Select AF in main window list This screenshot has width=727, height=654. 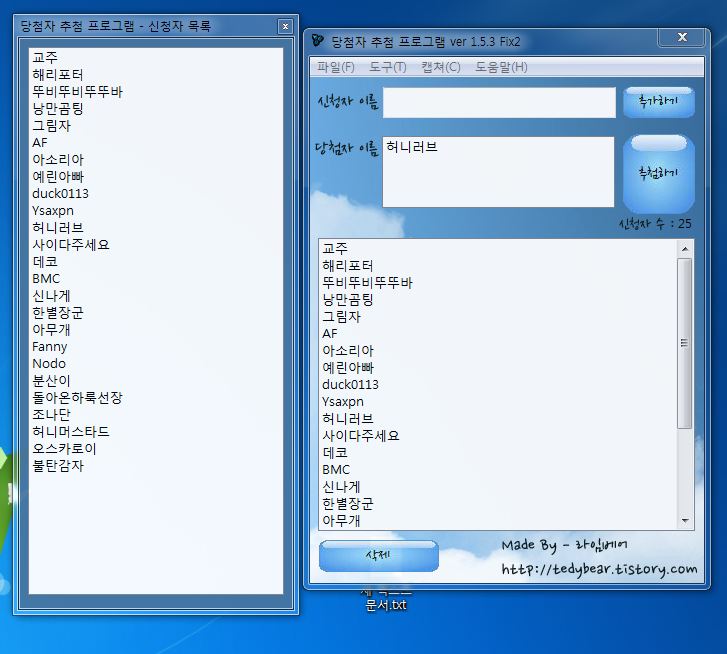click(x=330, y=334)
